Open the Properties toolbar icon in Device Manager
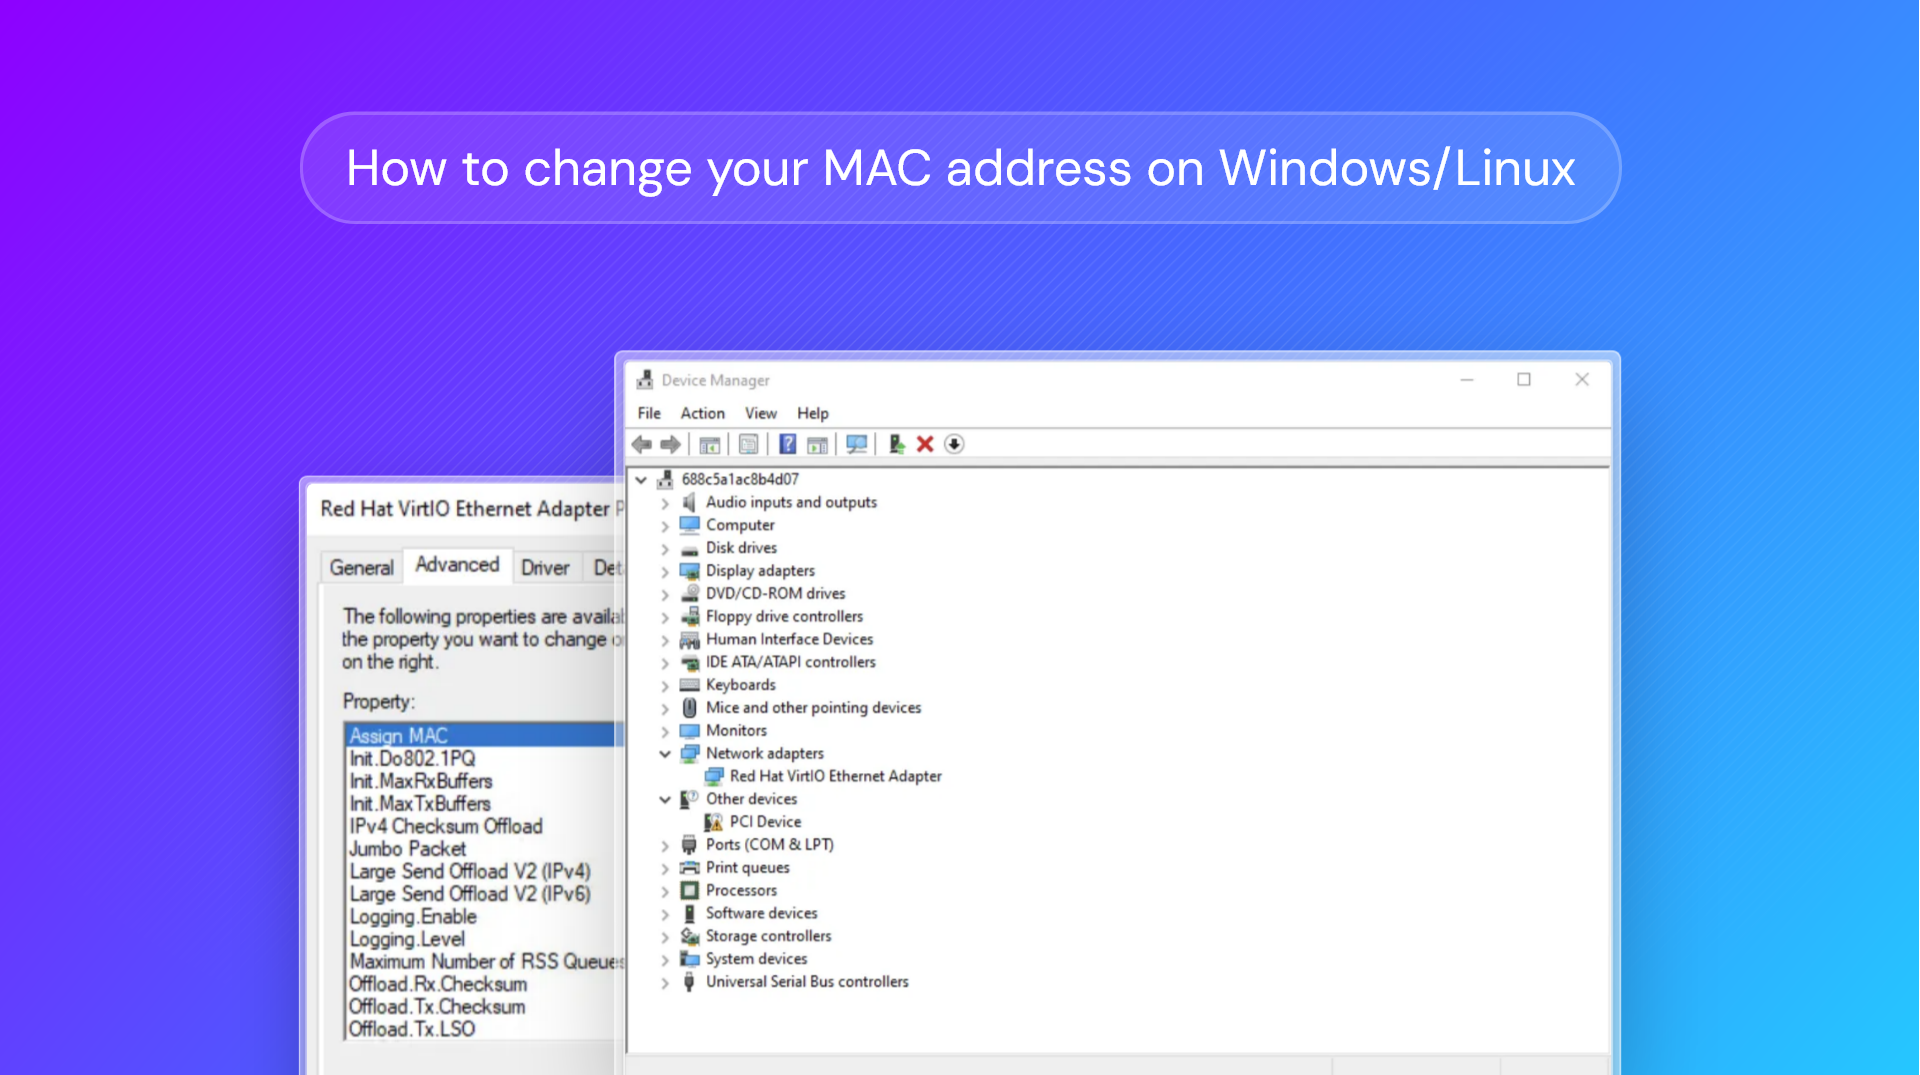This screenshot has height=1075, width=1920. coord(748,444)
